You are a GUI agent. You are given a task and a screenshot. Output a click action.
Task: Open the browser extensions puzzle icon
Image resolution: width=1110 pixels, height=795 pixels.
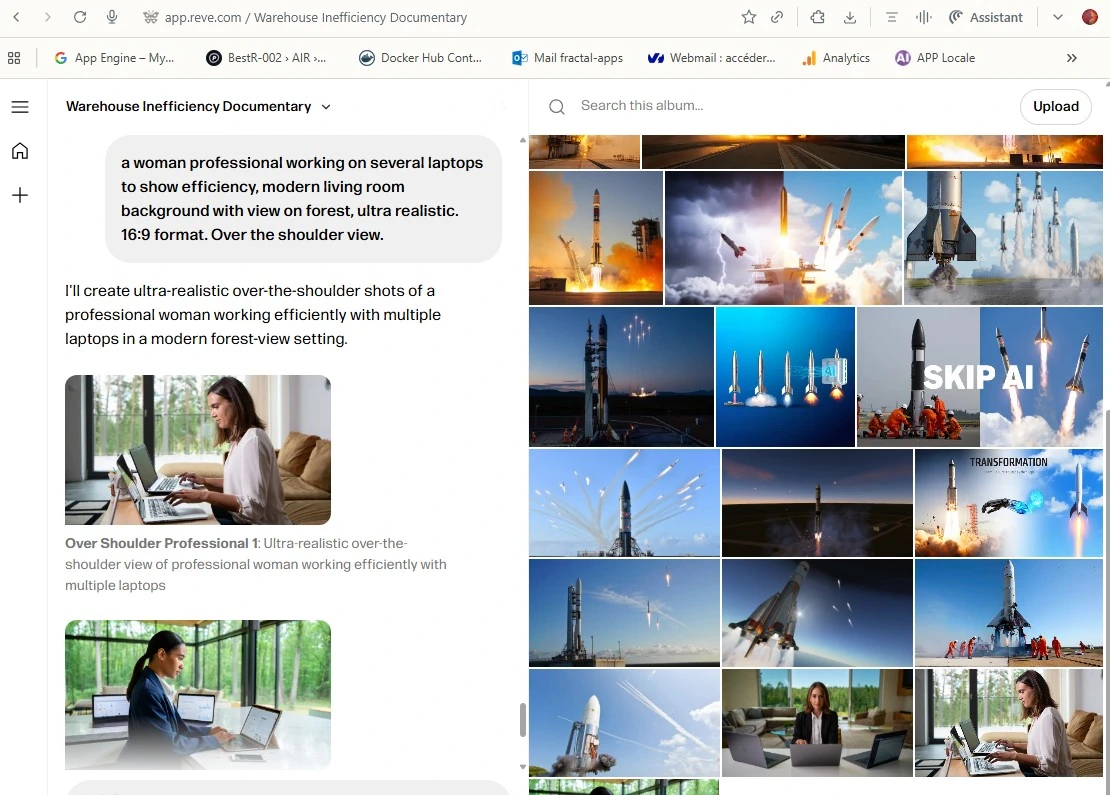[818, 17]
